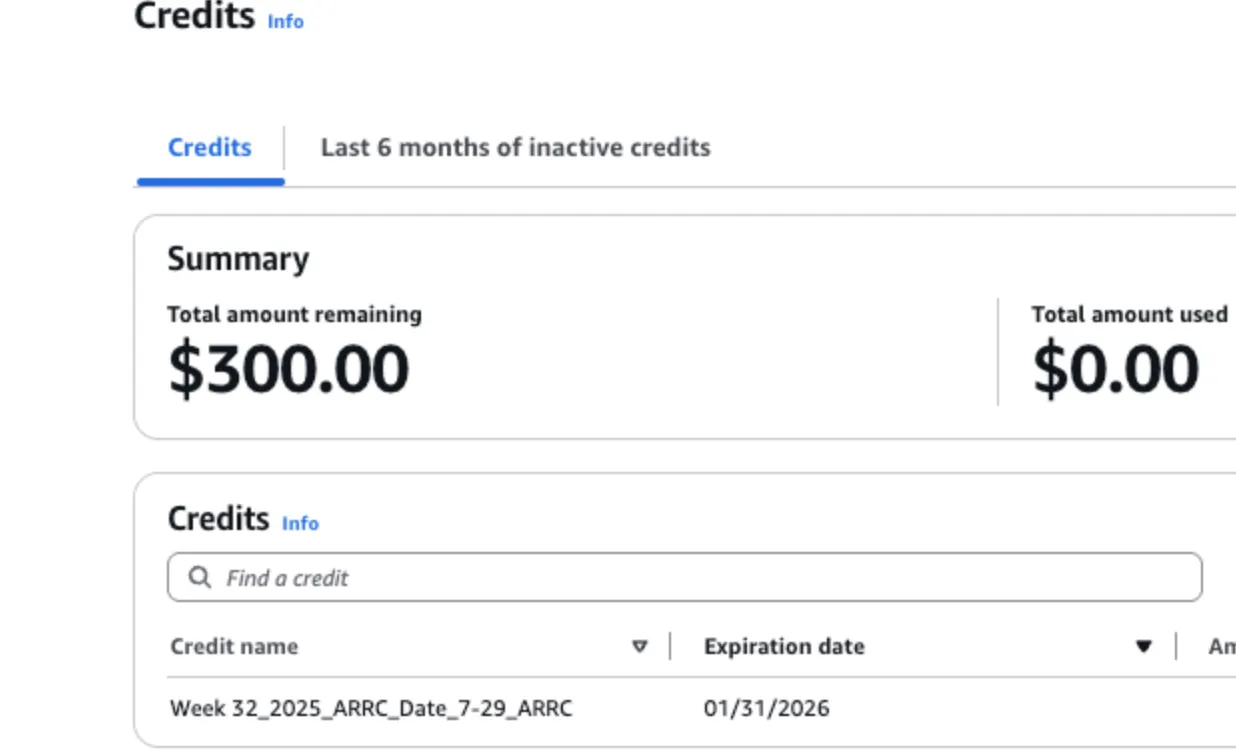Open the Credit name column sorting options
The height and width of the screenshot is (752, 1236).
click(639, 647)
